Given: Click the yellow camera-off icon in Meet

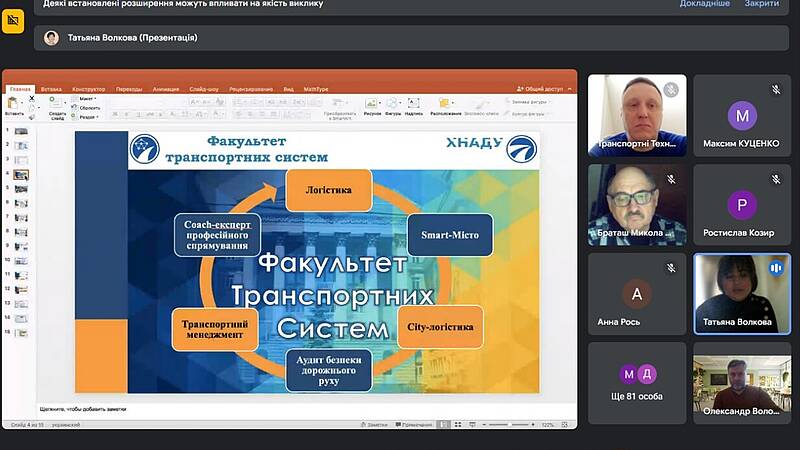Looking at the screenshot, I should (13, 21).
